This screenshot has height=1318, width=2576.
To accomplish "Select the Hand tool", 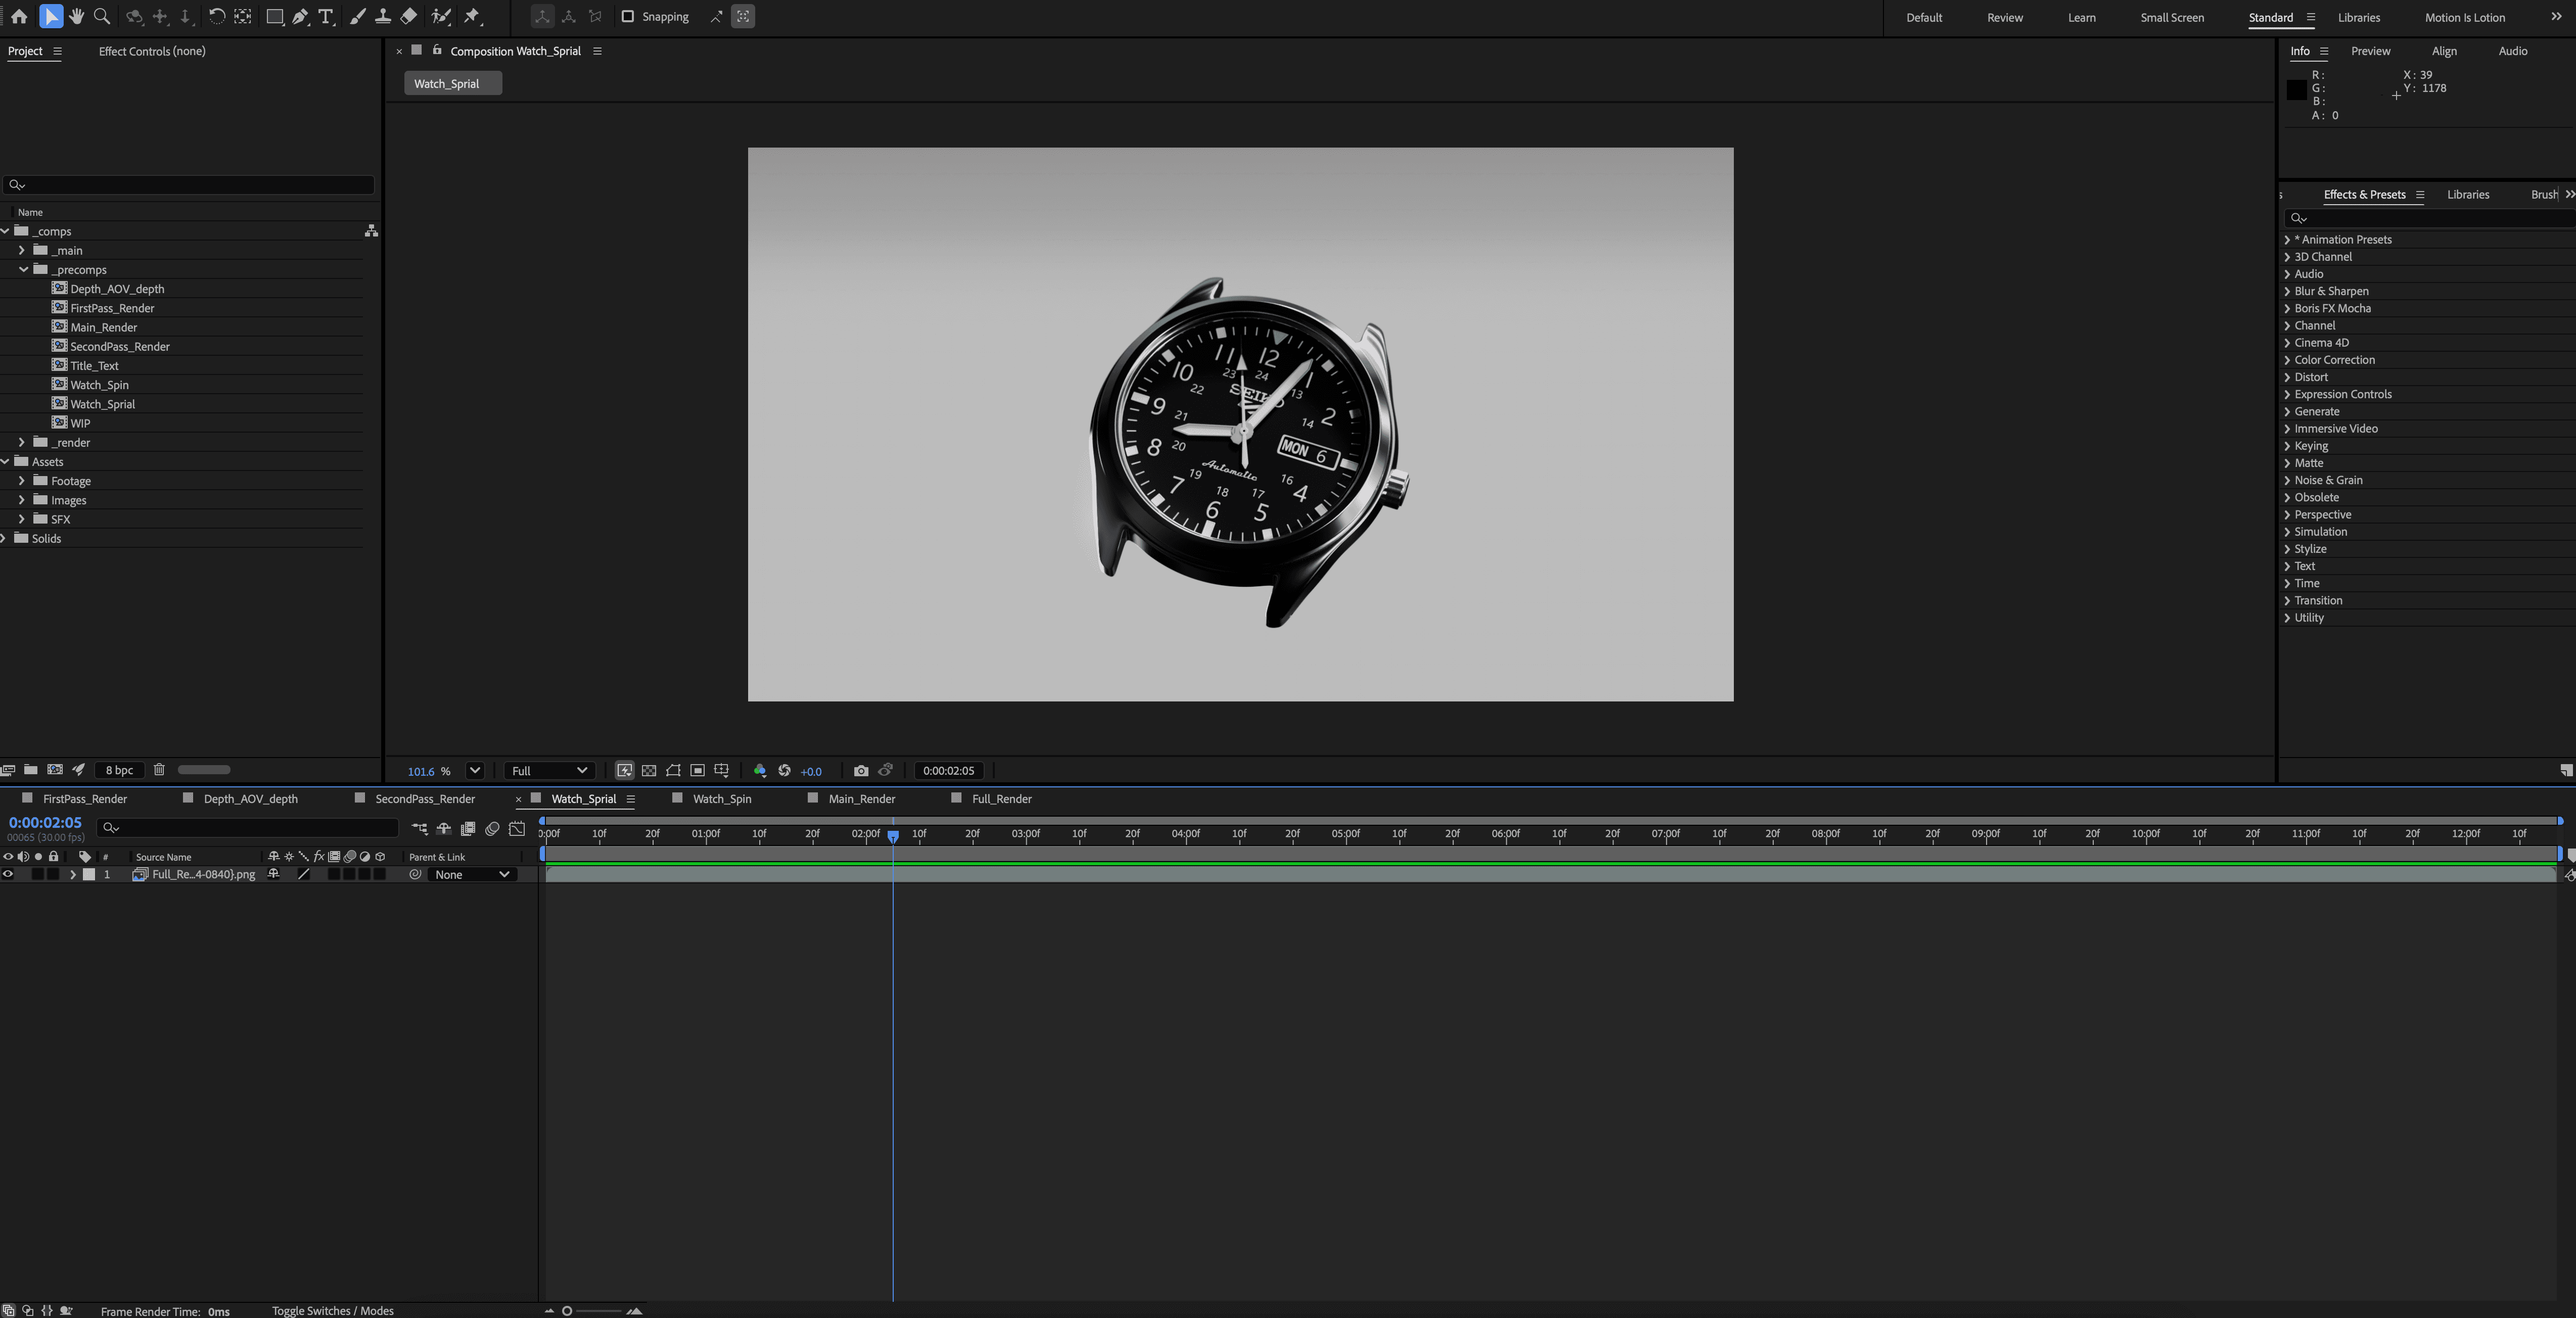I will [76, 16].
